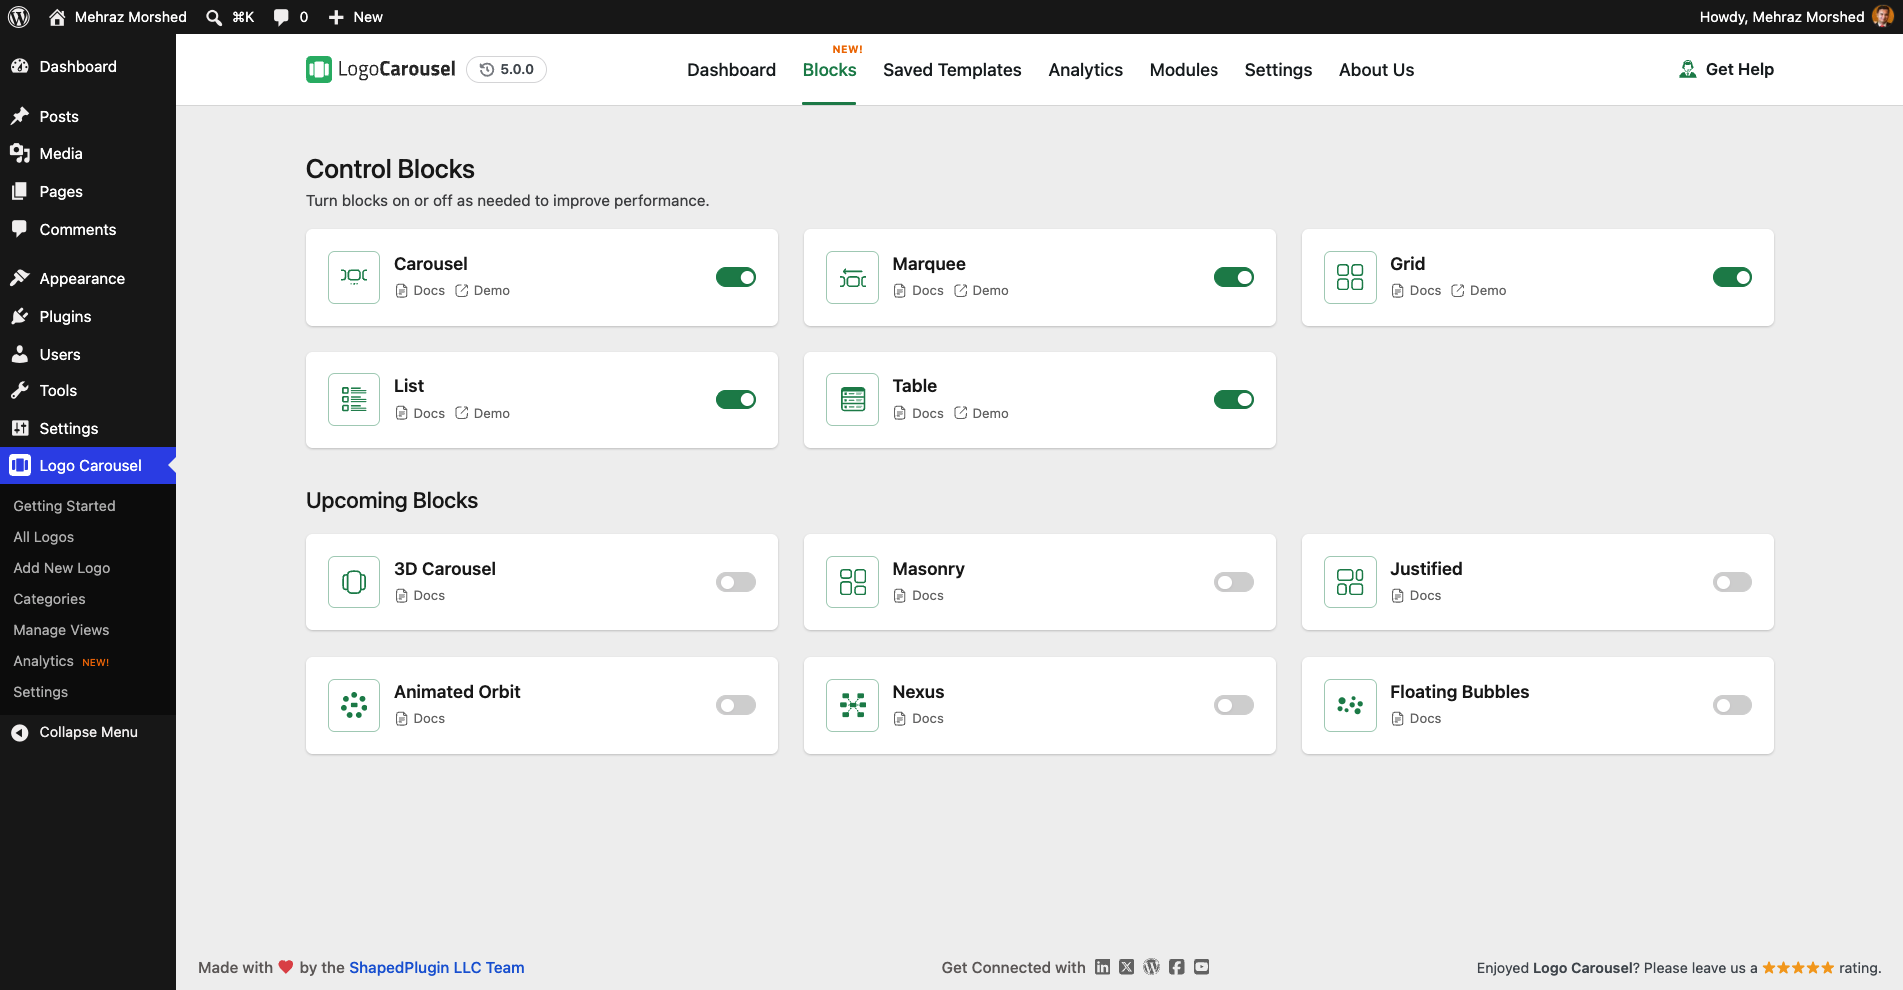Switch to the Saved Templates tab
This screenshot has width=1903, height=990.
[952, 70]
